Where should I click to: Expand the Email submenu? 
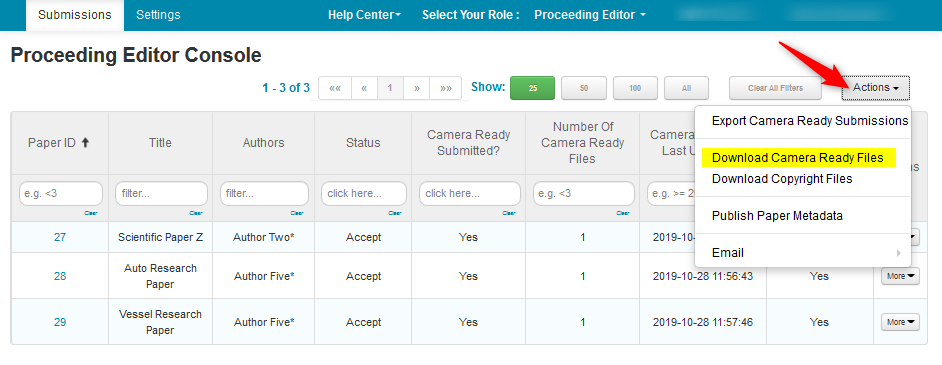click(803, 253)
